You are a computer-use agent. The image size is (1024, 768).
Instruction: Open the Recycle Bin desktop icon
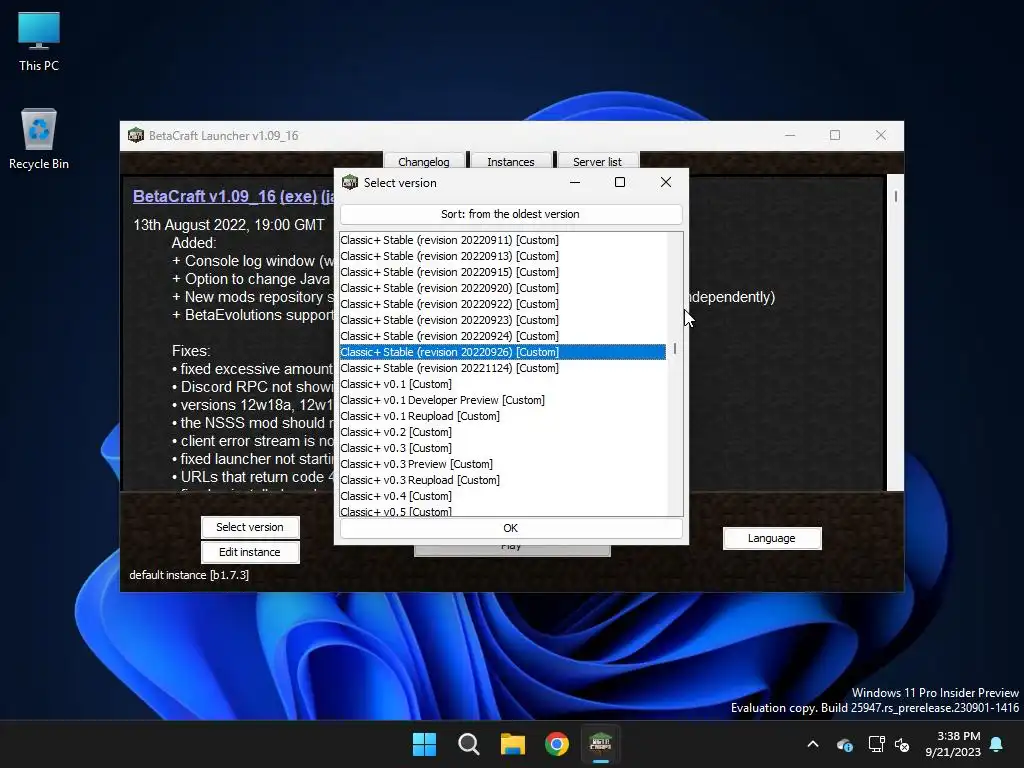point(39,139)
